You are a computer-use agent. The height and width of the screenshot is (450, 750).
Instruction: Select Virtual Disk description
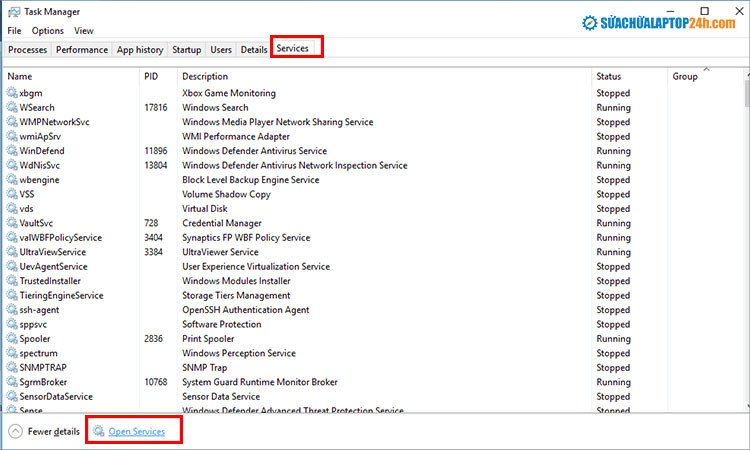coord(205,209)
